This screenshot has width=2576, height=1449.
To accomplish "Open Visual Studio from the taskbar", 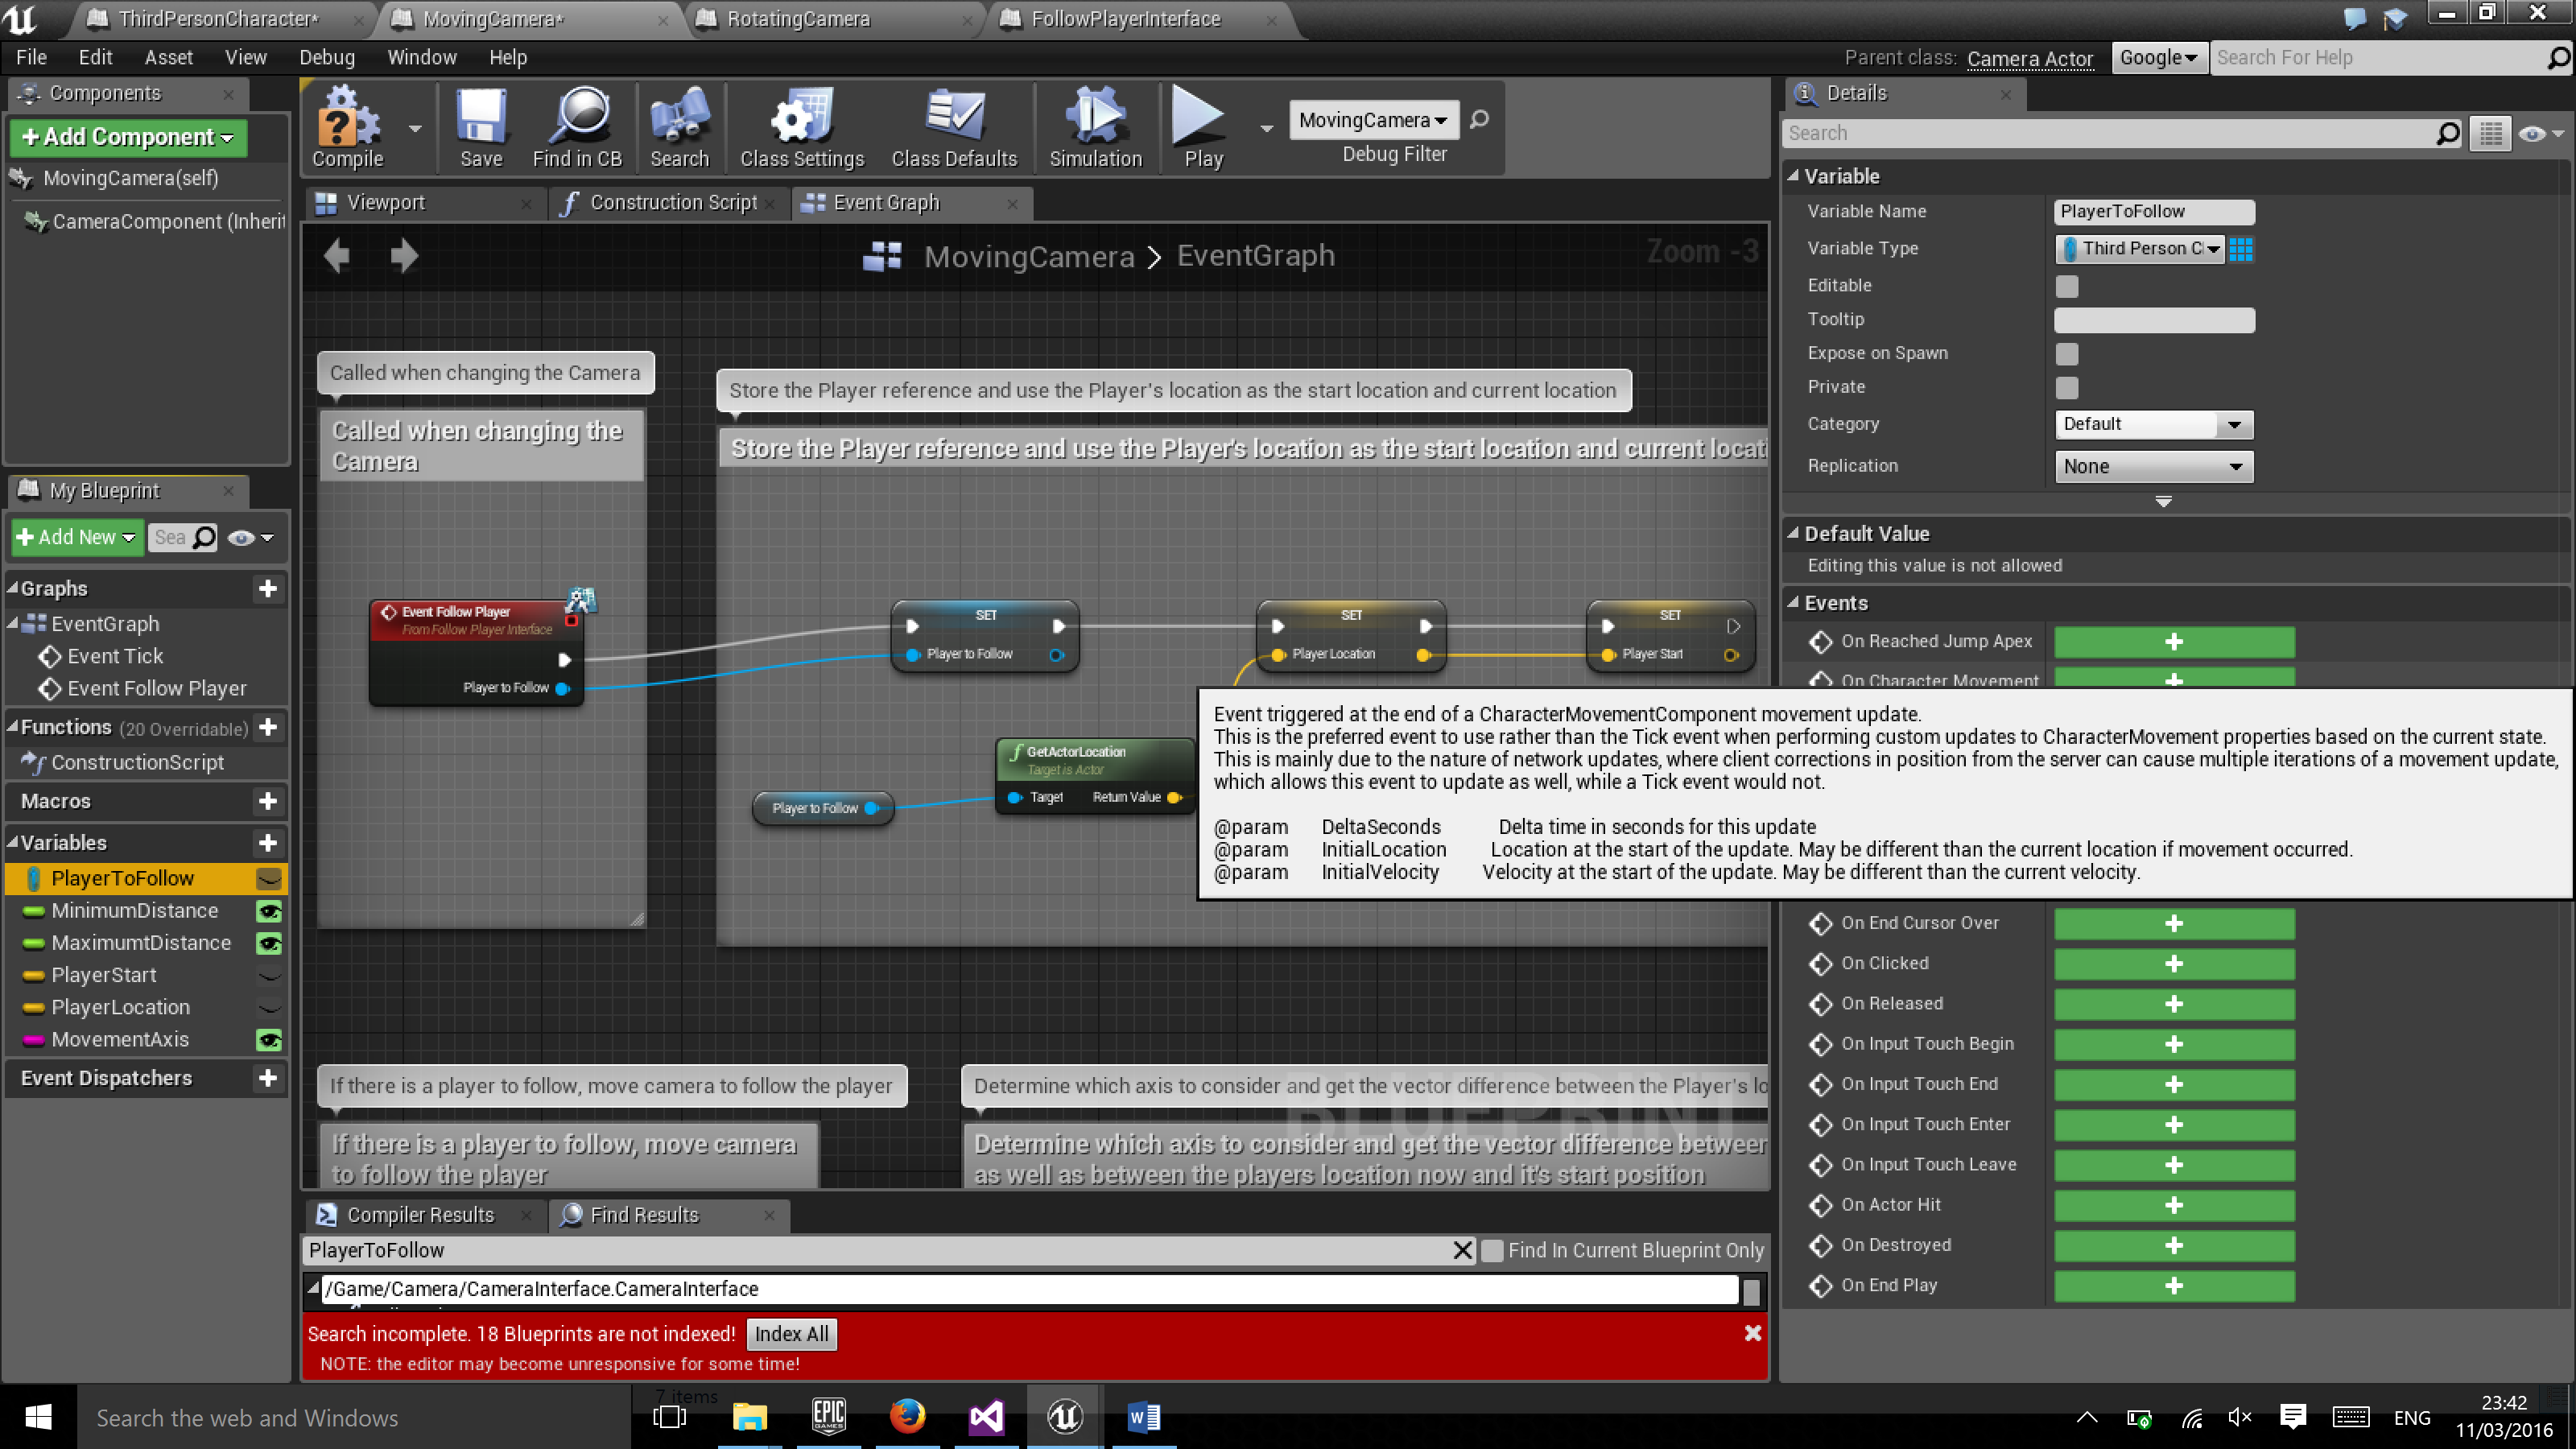I will (986, 1416).
